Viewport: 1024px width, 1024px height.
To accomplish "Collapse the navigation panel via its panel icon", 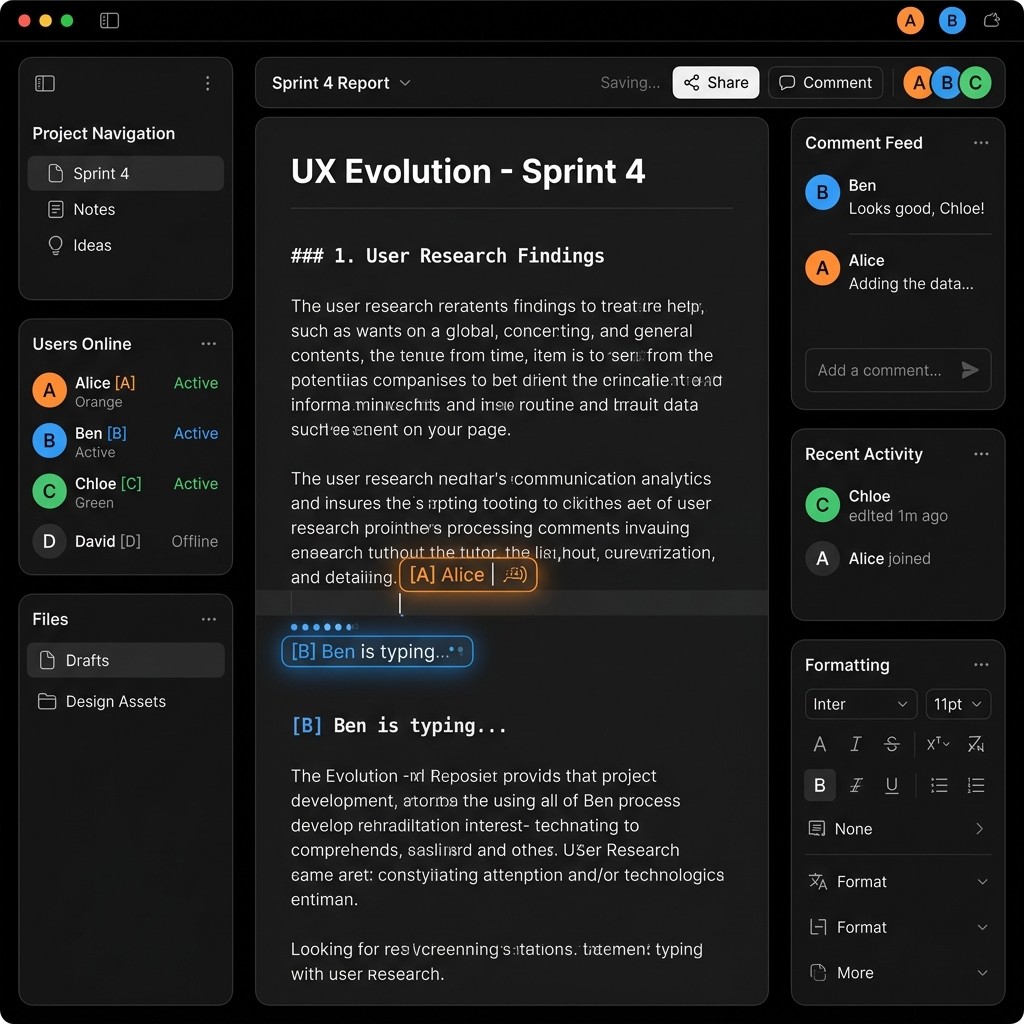I will [45, 83].
